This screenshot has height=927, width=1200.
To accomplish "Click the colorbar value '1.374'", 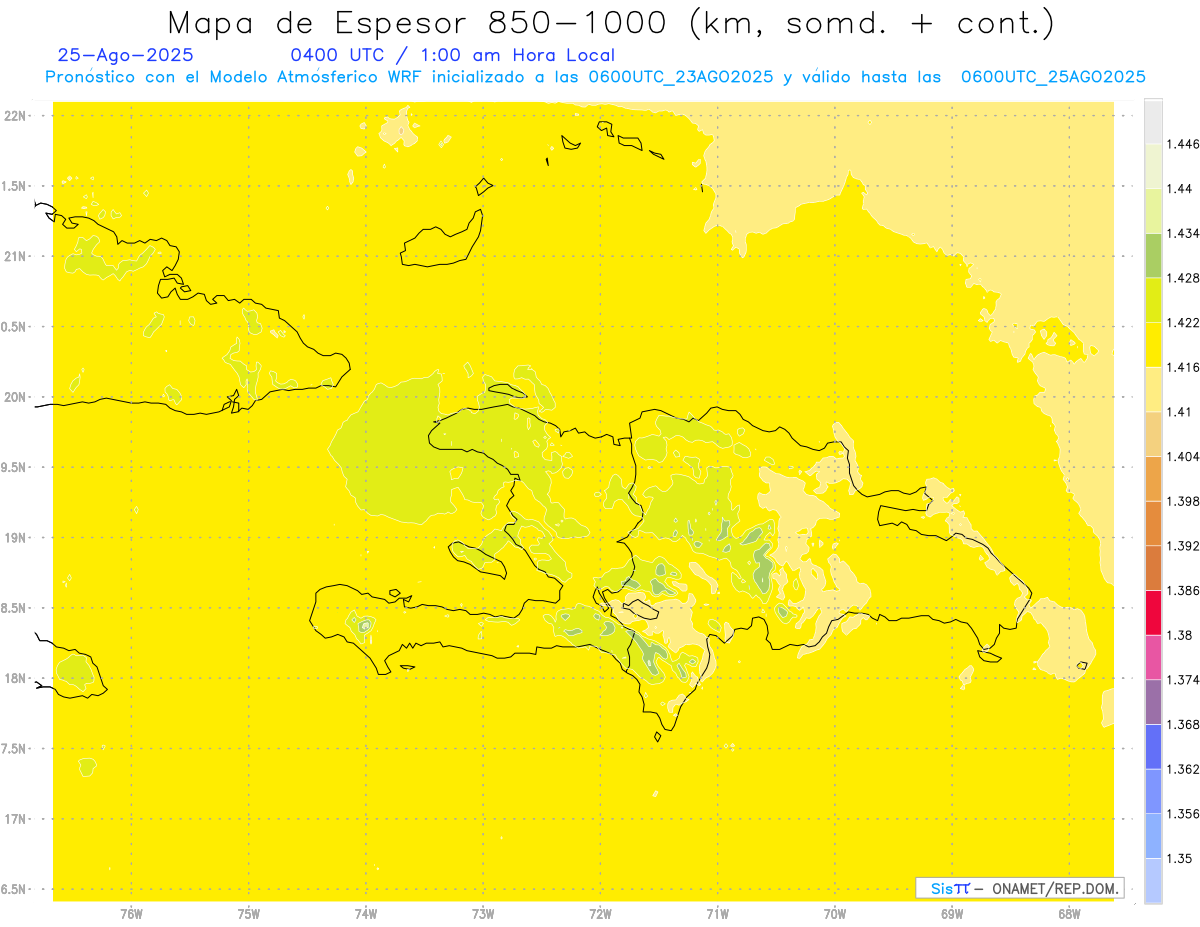I will pos(1183,680).
